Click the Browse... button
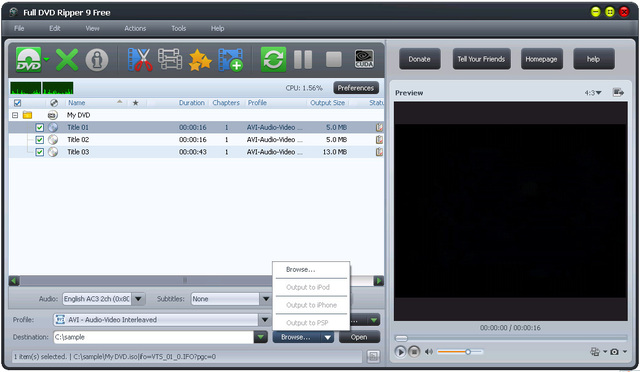 (x=297, y=337)
